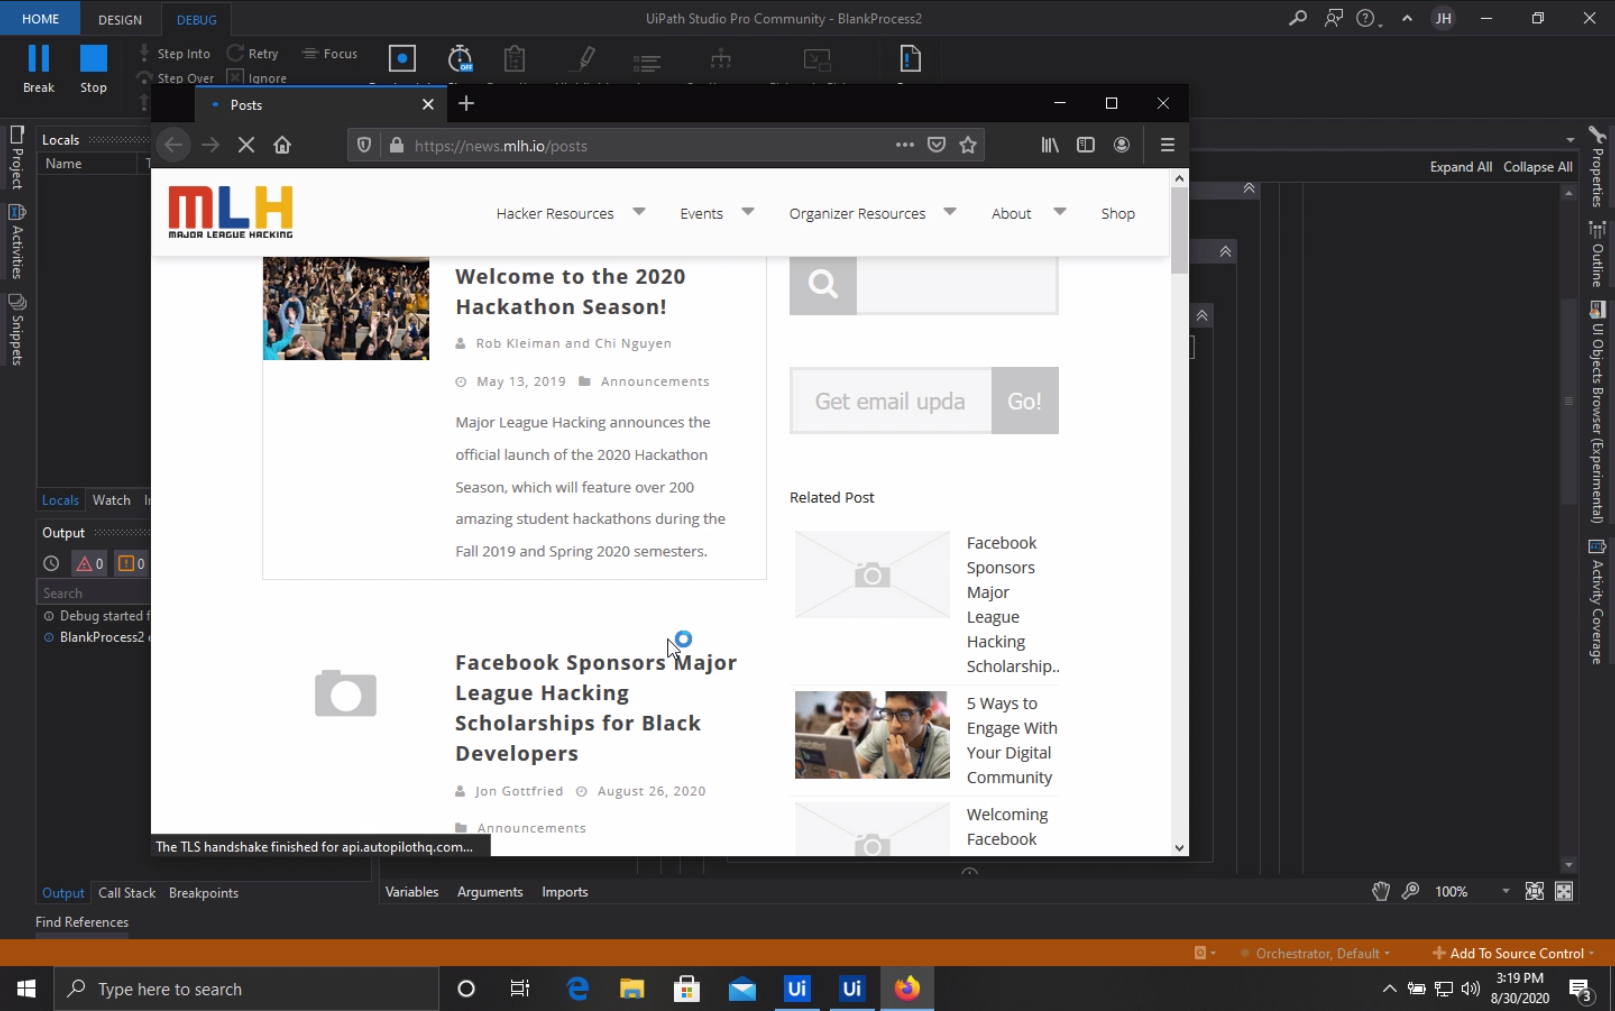Switch to the Watch tab

111,500
